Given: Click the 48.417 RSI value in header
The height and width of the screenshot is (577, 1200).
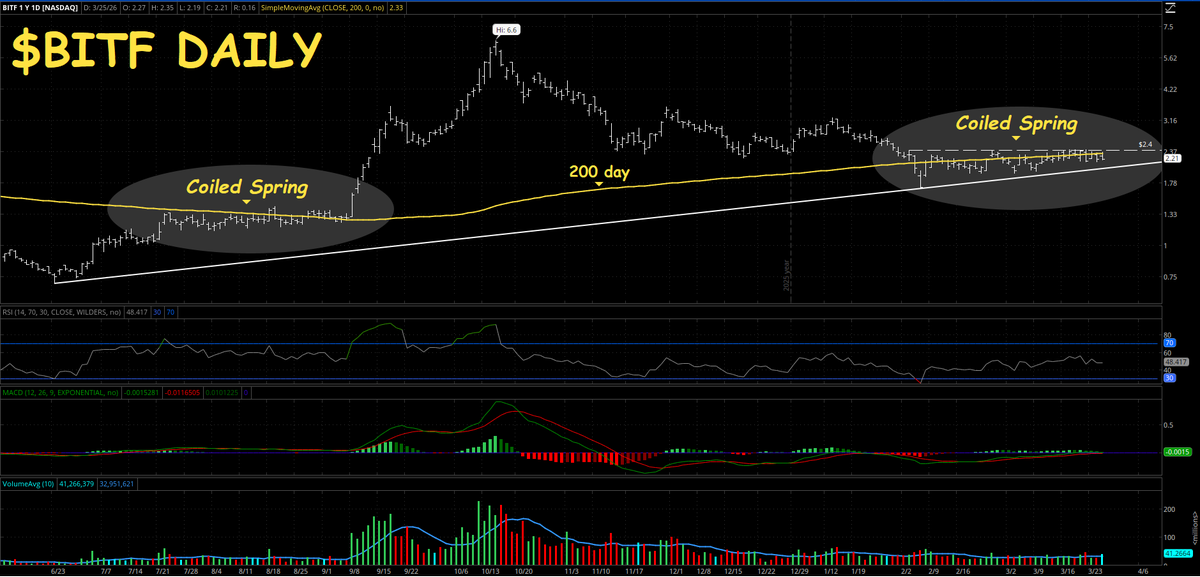Looking at the screenshot, I should (137, 312).
